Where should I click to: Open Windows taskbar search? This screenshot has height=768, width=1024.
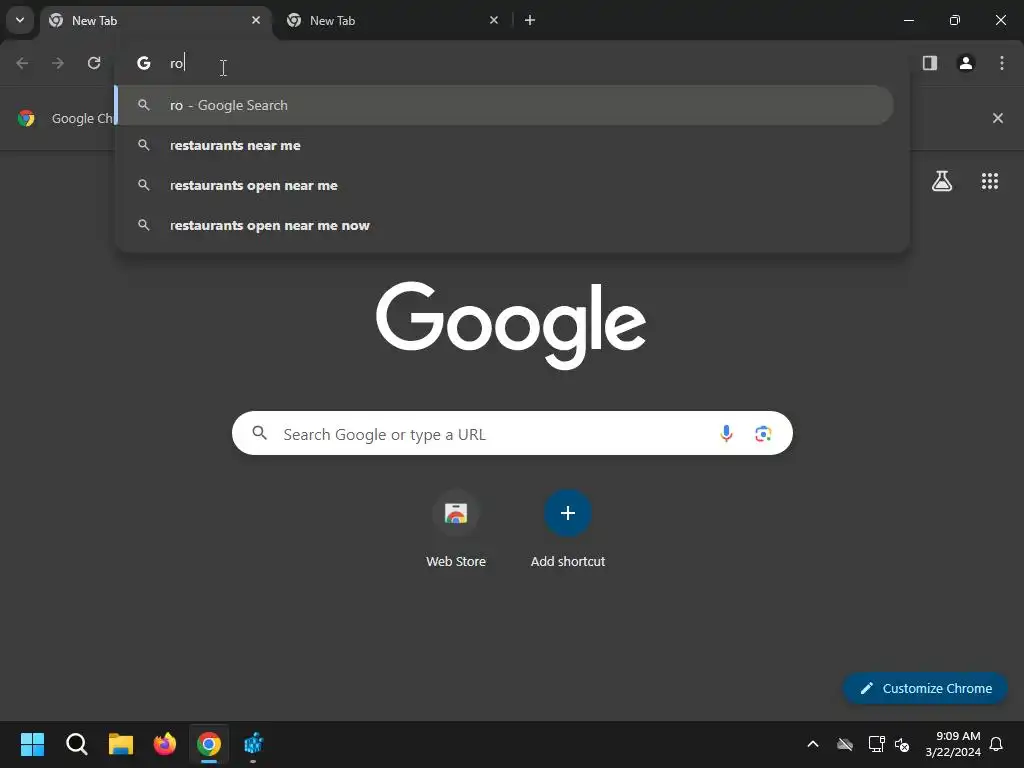click(76, 744)
